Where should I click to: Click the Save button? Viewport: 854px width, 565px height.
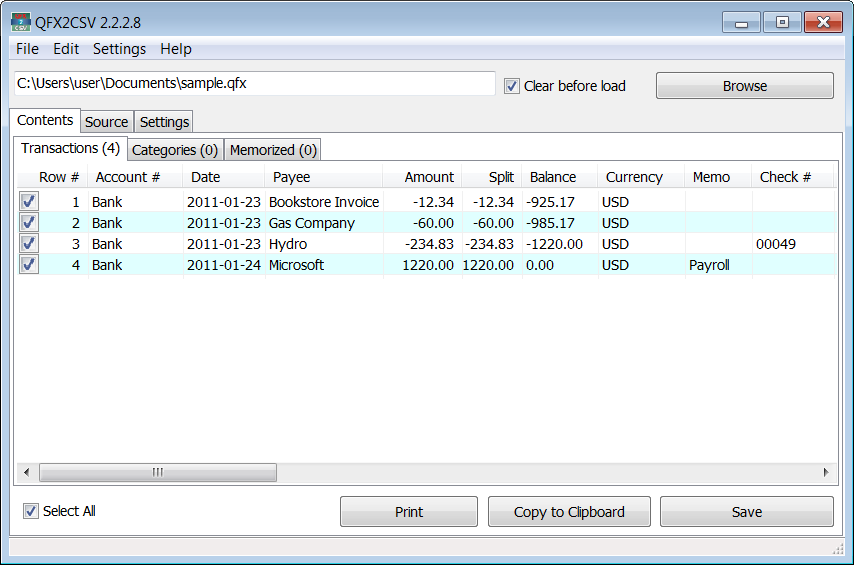pos(747,512)
